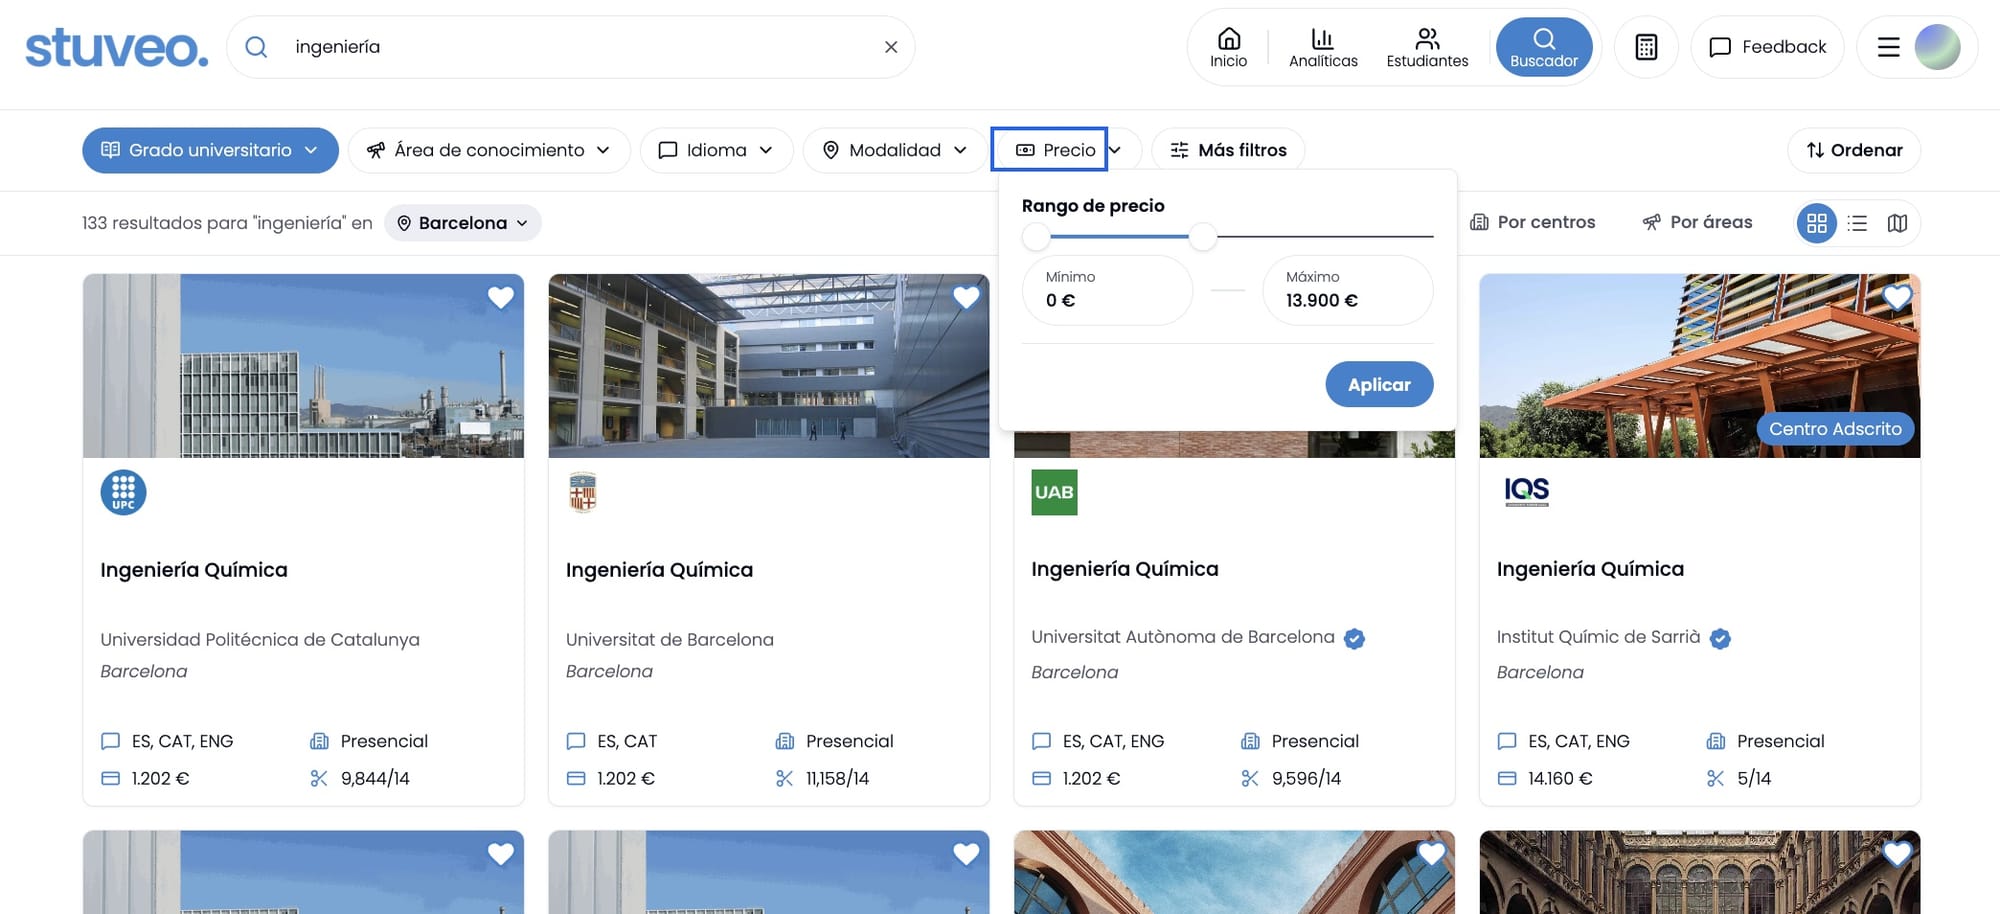
Task: Expand Área de conocimiento filter
Action: (x=489, y=150)
